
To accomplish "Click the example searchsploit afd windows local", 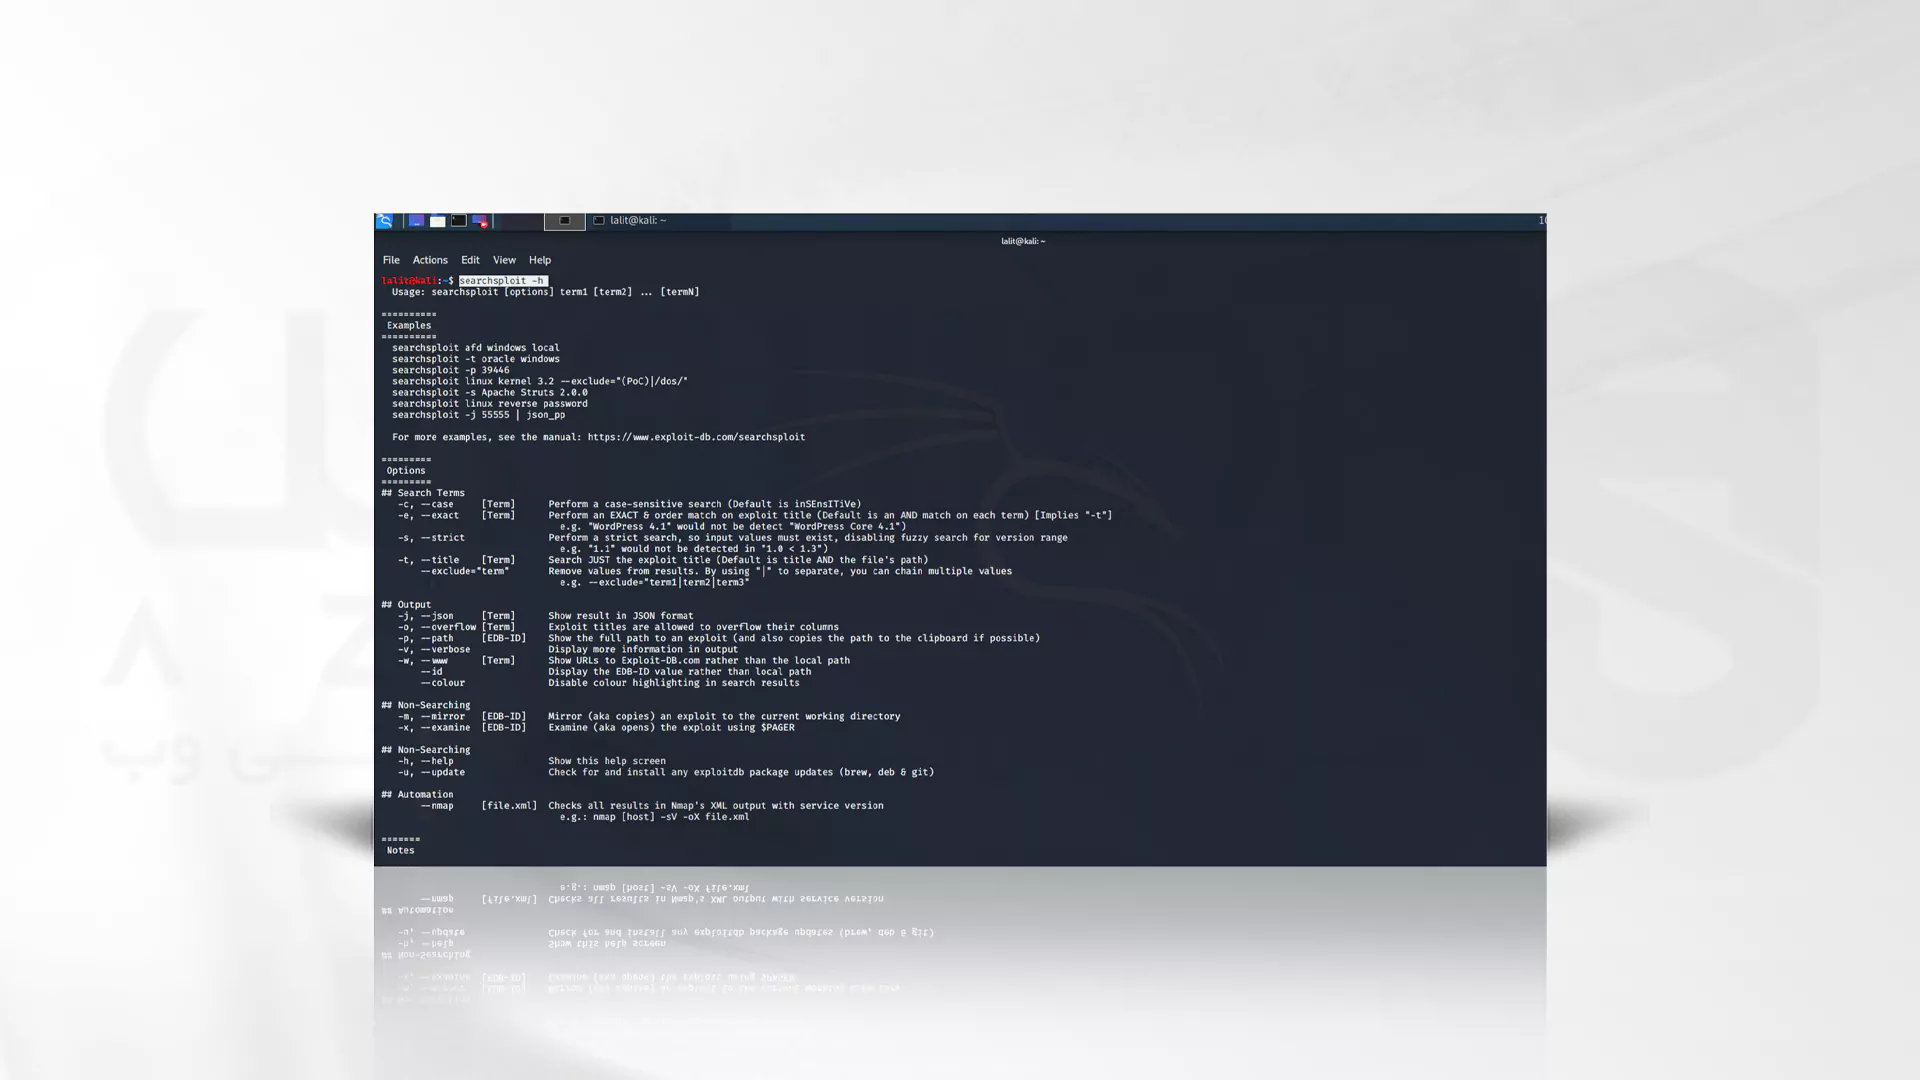I will coord(475,348).
